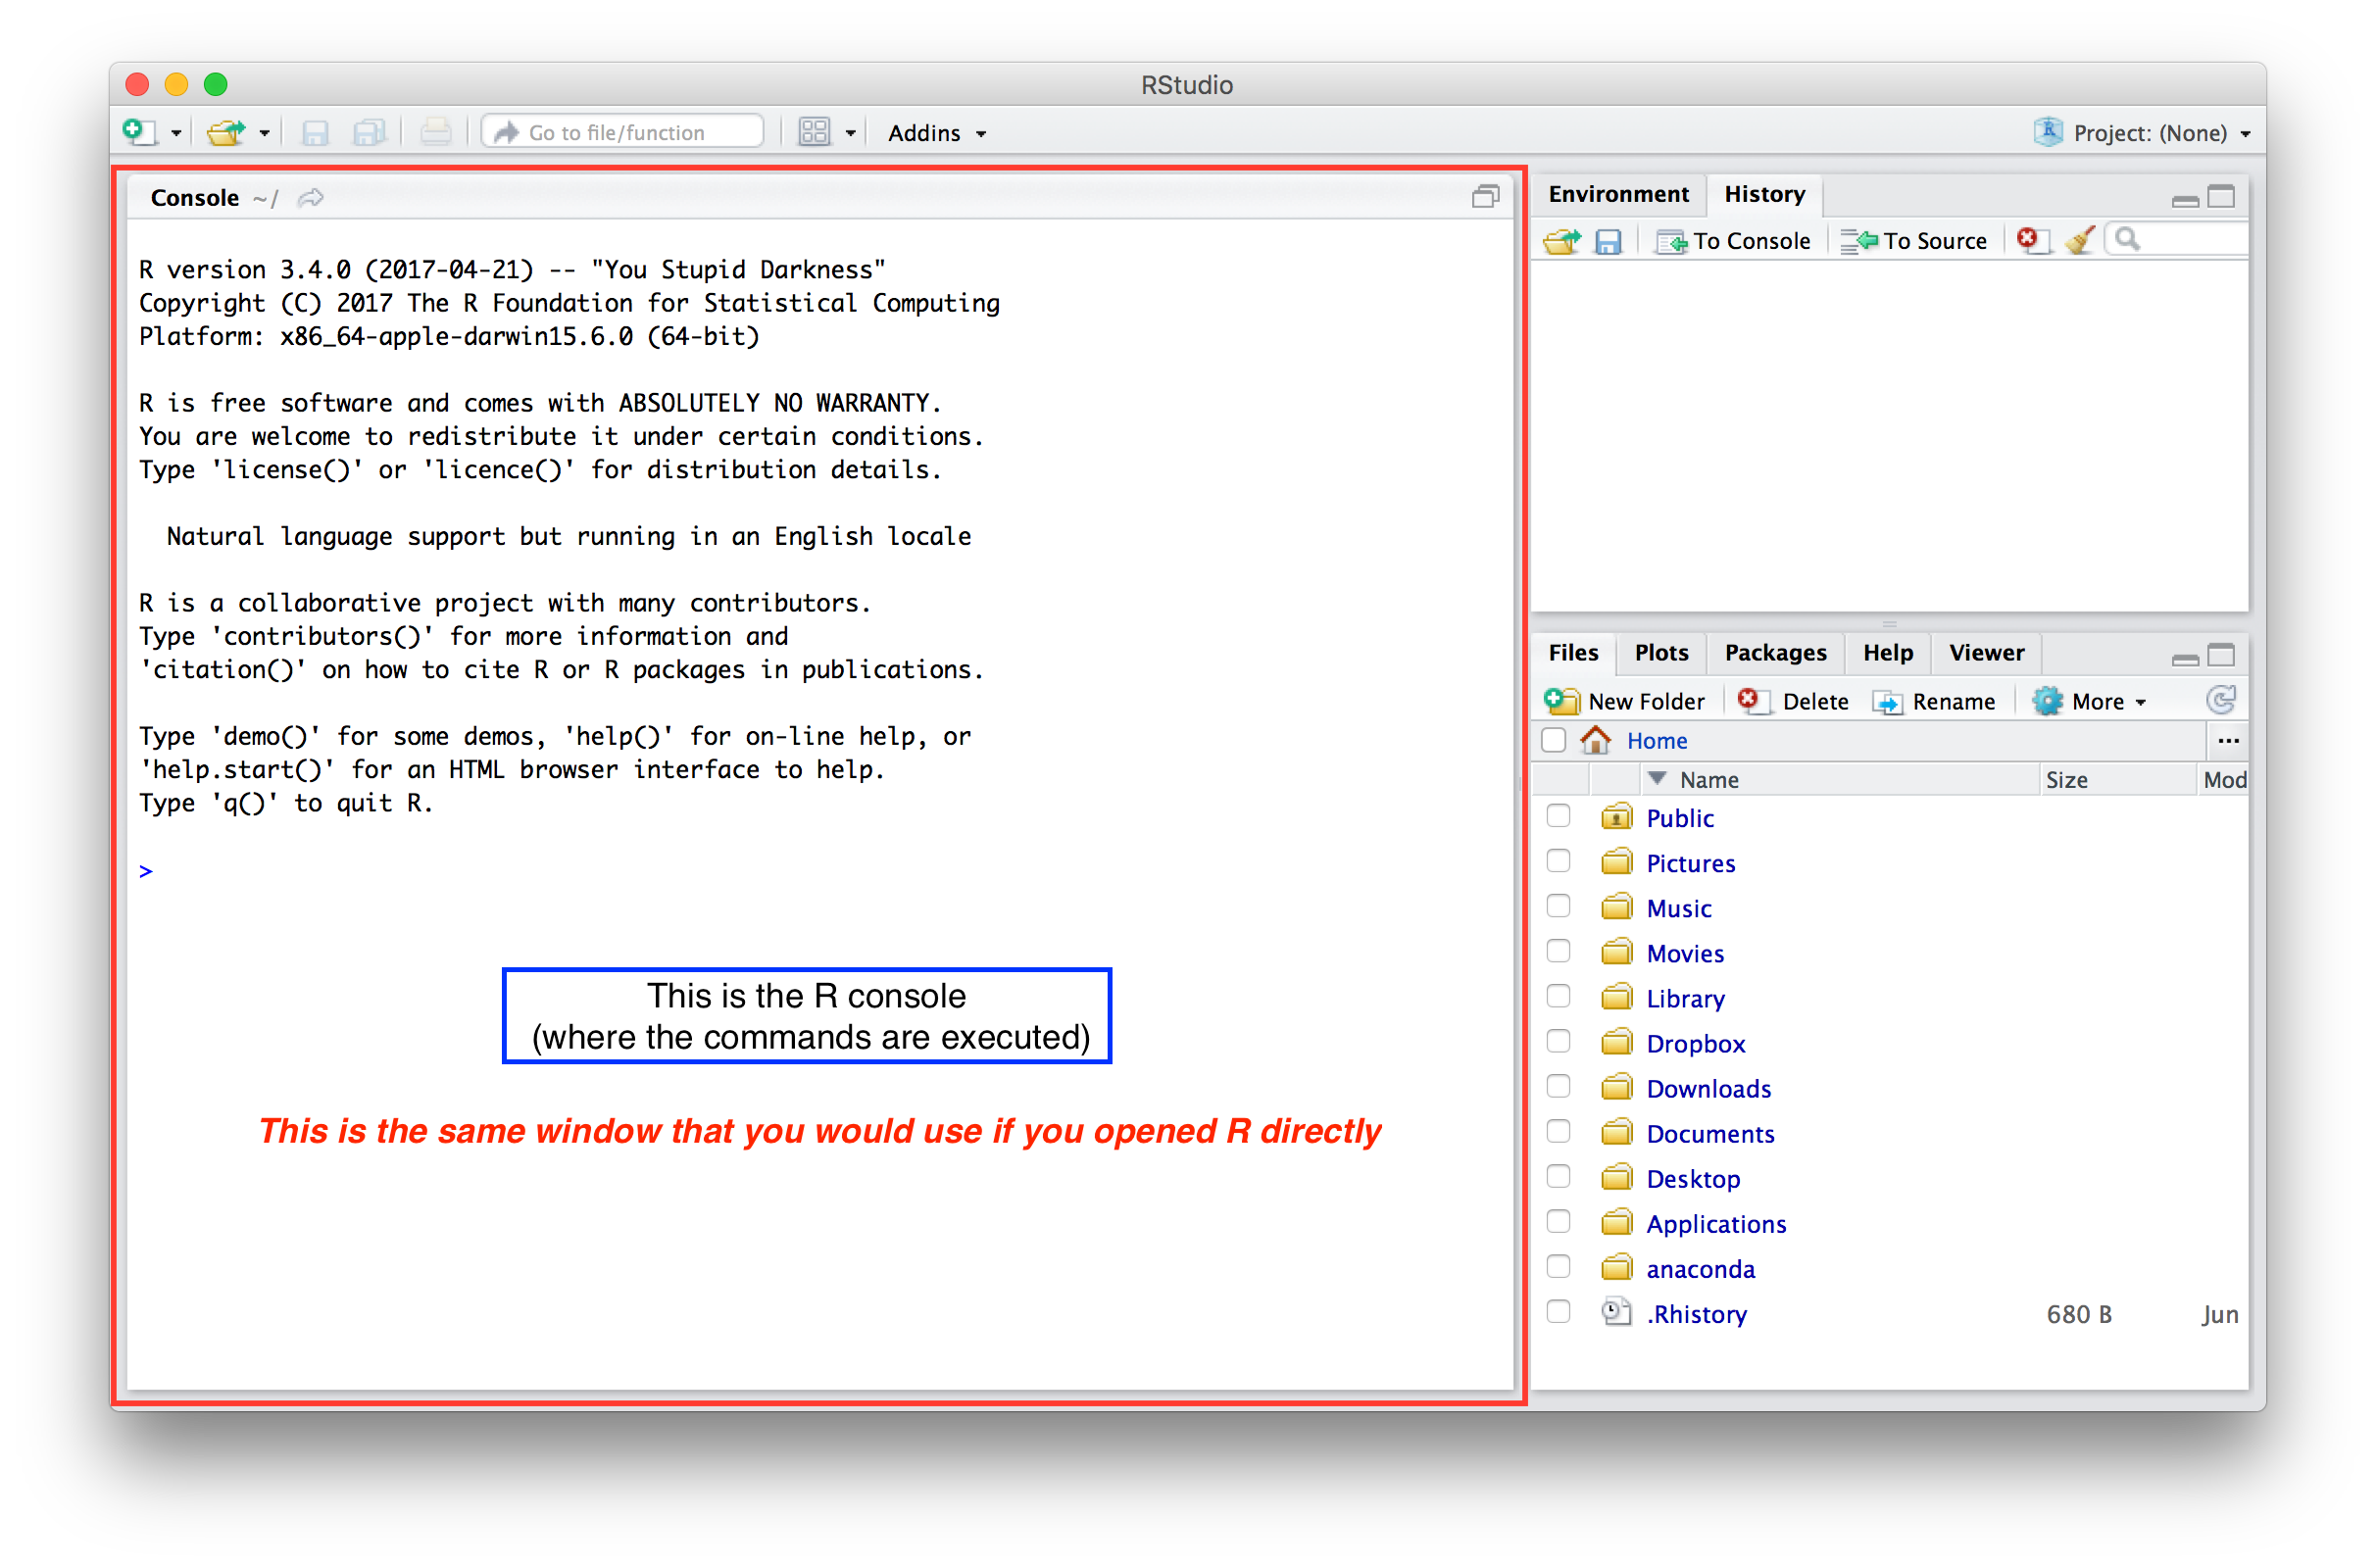Click the New Folder button
This screenshot has height=1568, width=2376.
pyautogui.click(x=1626, y=702)
